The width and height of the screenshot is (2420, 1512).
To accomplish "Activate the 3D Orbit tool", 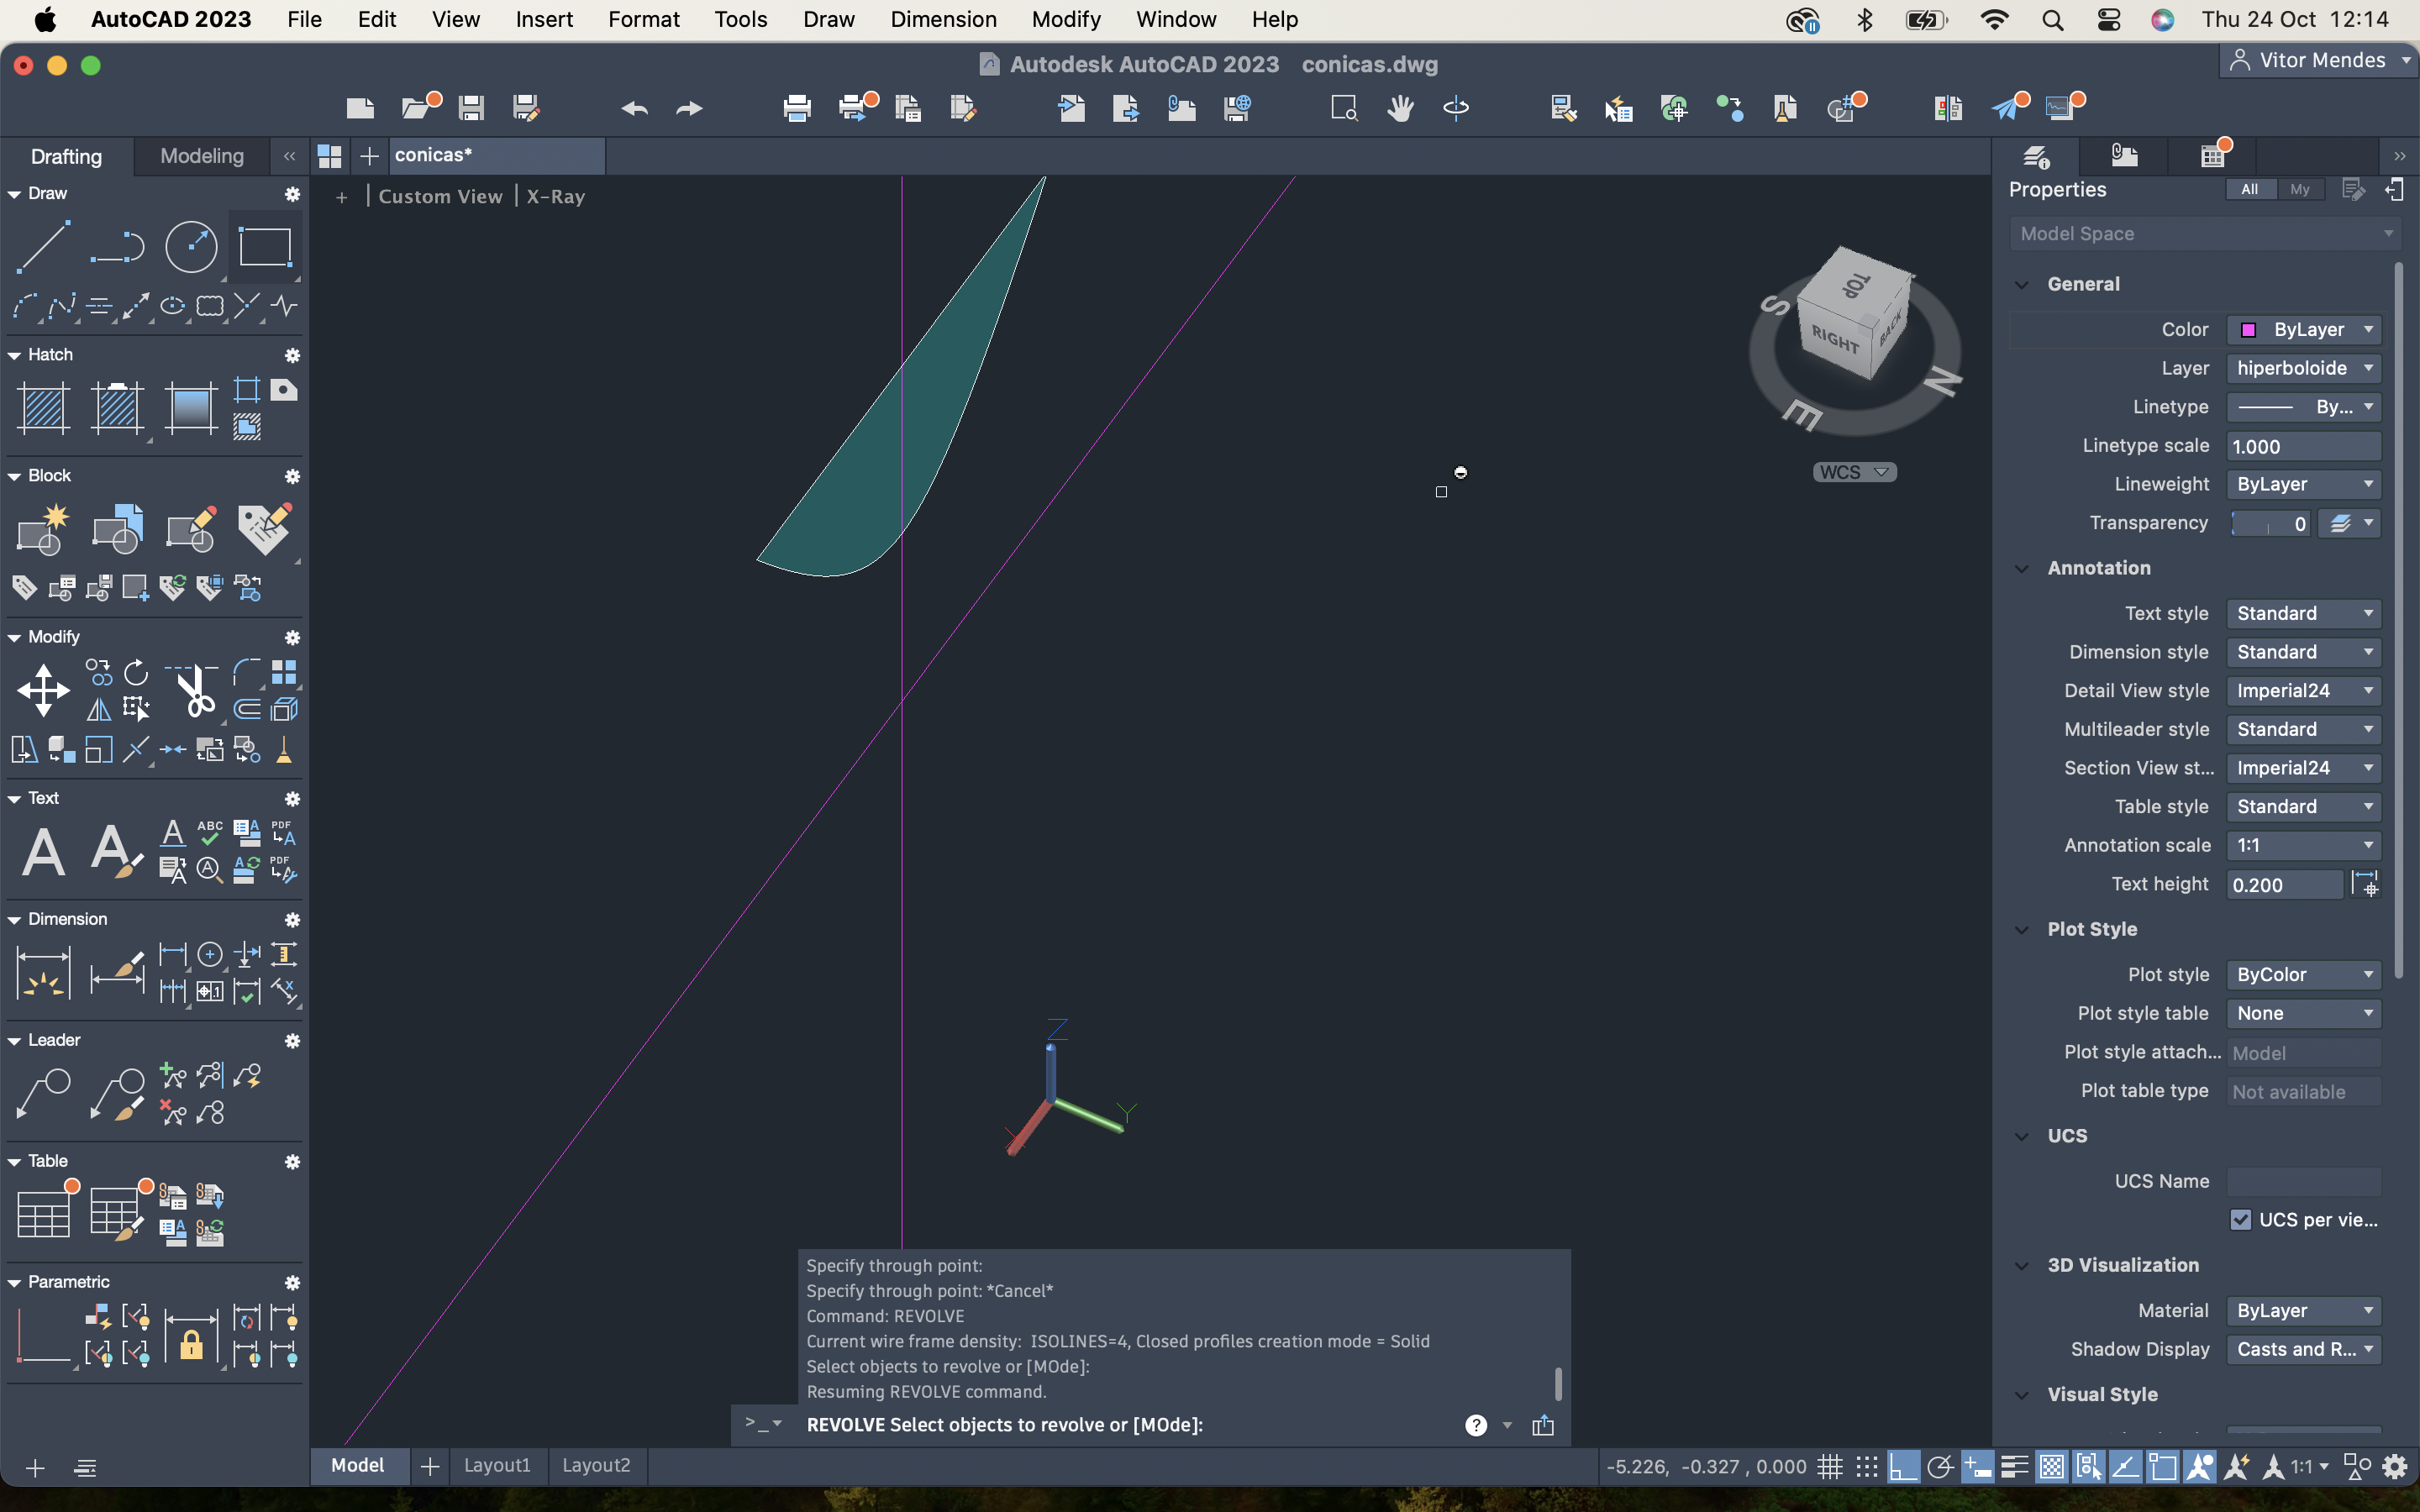I will click(1456, 107).
